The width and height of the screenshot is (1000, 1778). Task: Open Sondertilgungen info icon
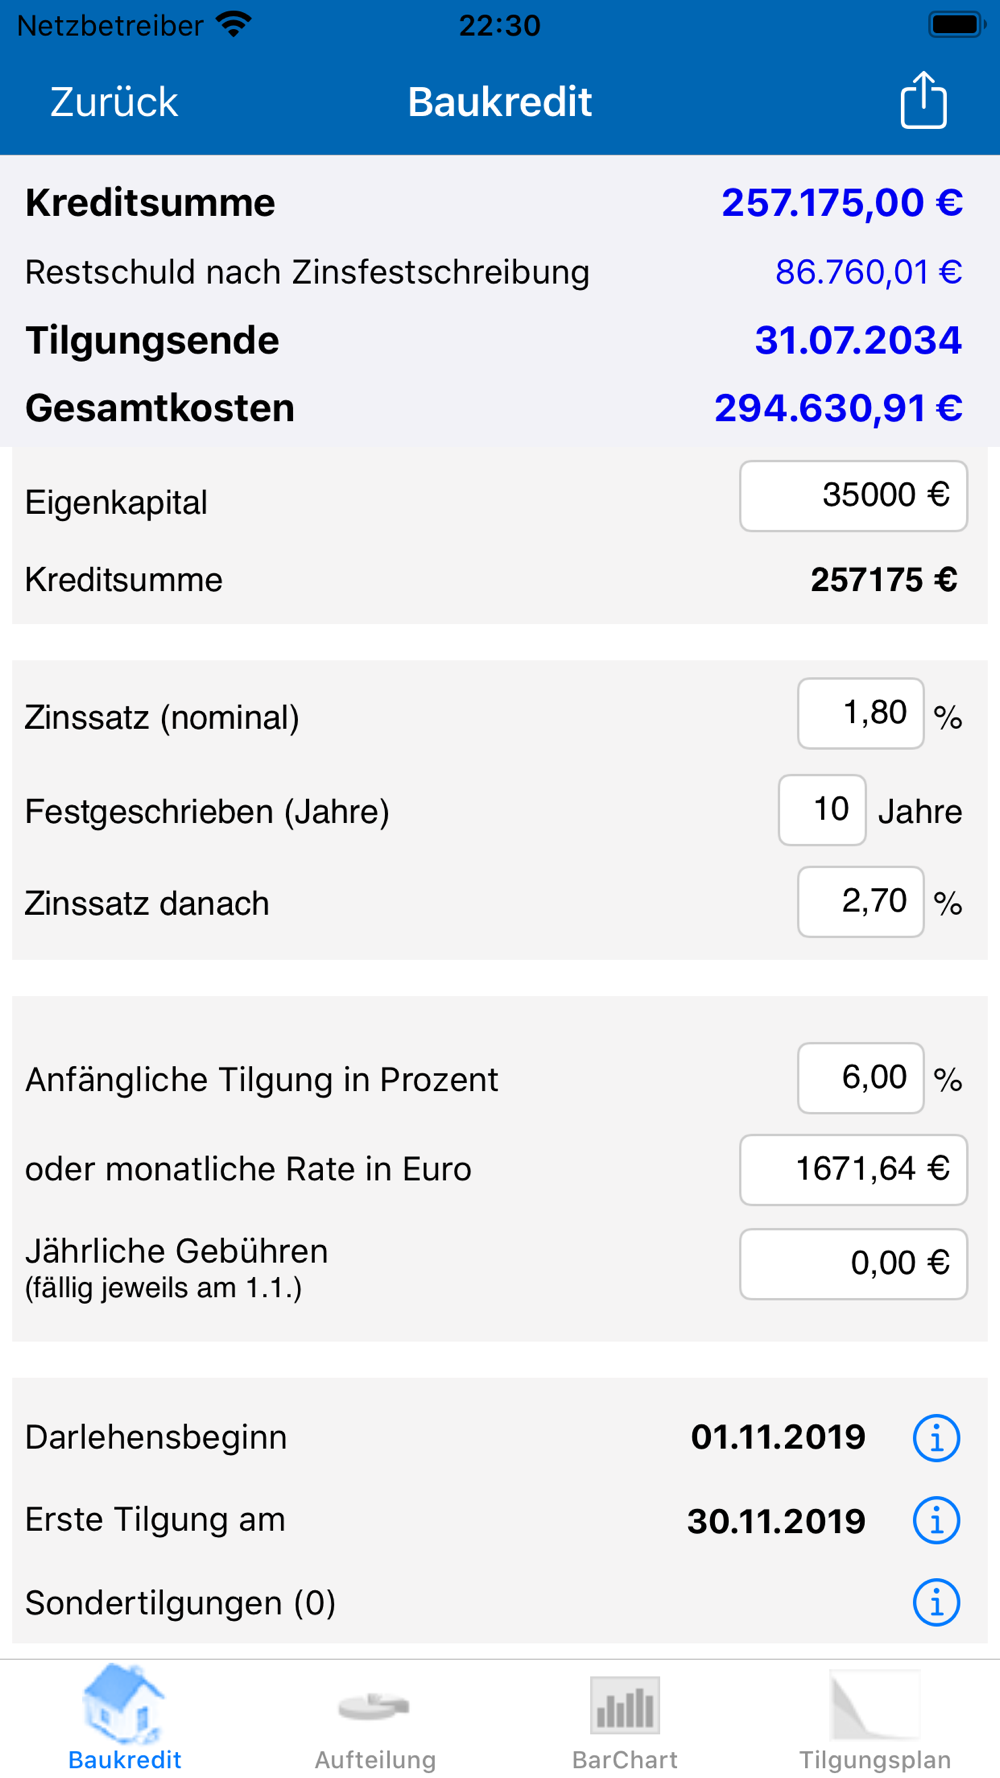click(936, 1603)
